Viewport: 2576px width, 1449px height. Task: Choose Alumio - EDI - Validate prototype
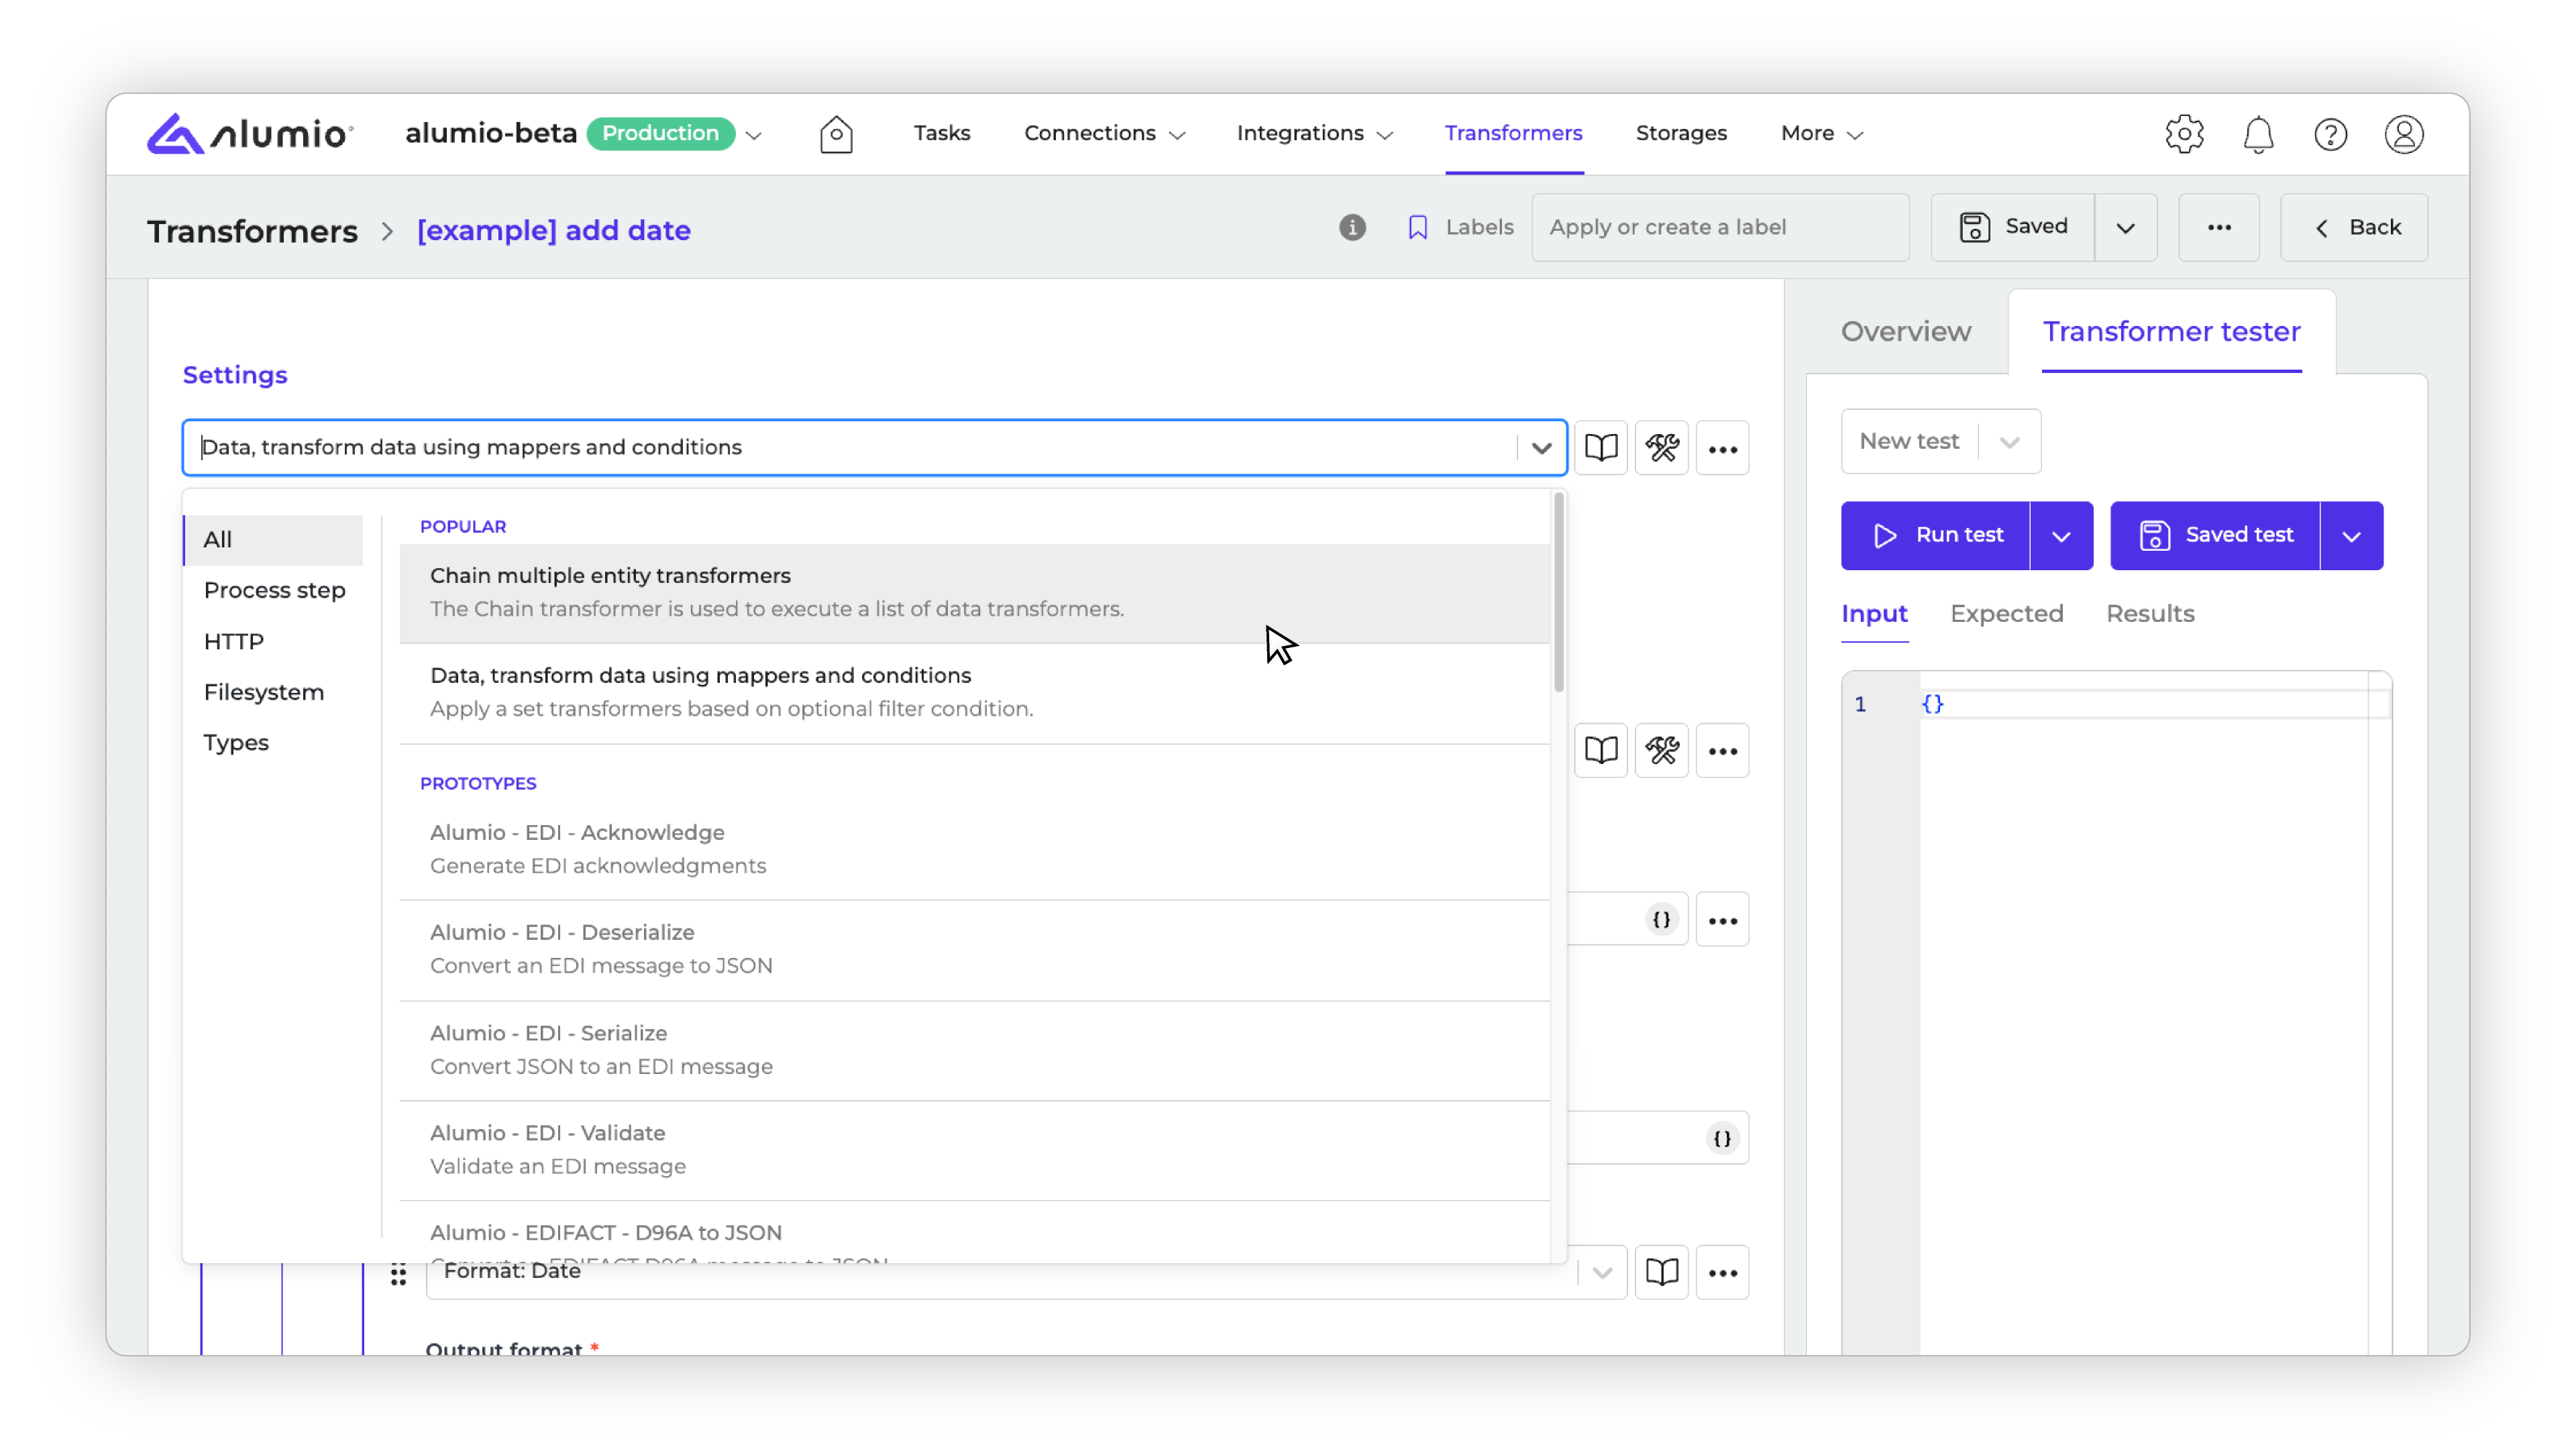974,1150
